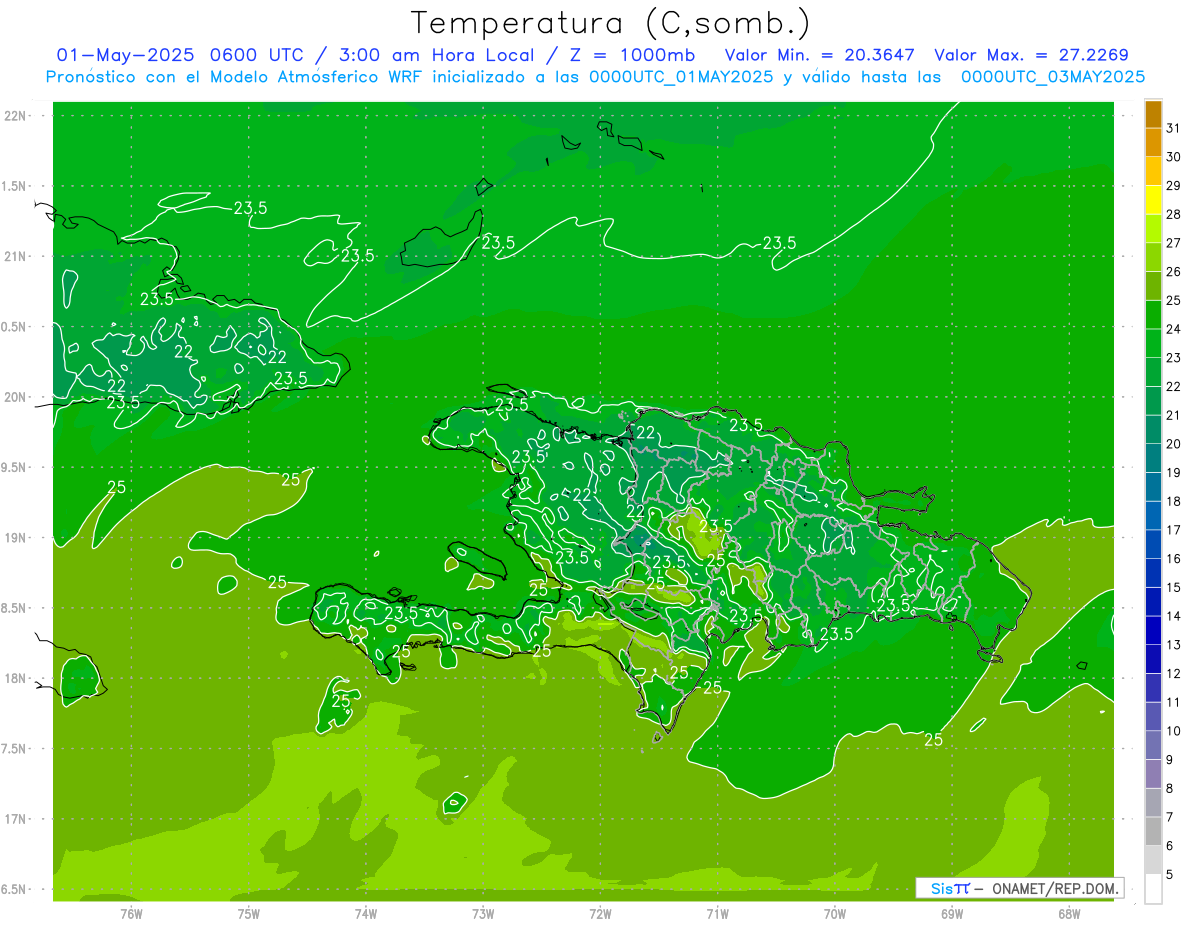Click the "73W" longitude axis label

483,913
